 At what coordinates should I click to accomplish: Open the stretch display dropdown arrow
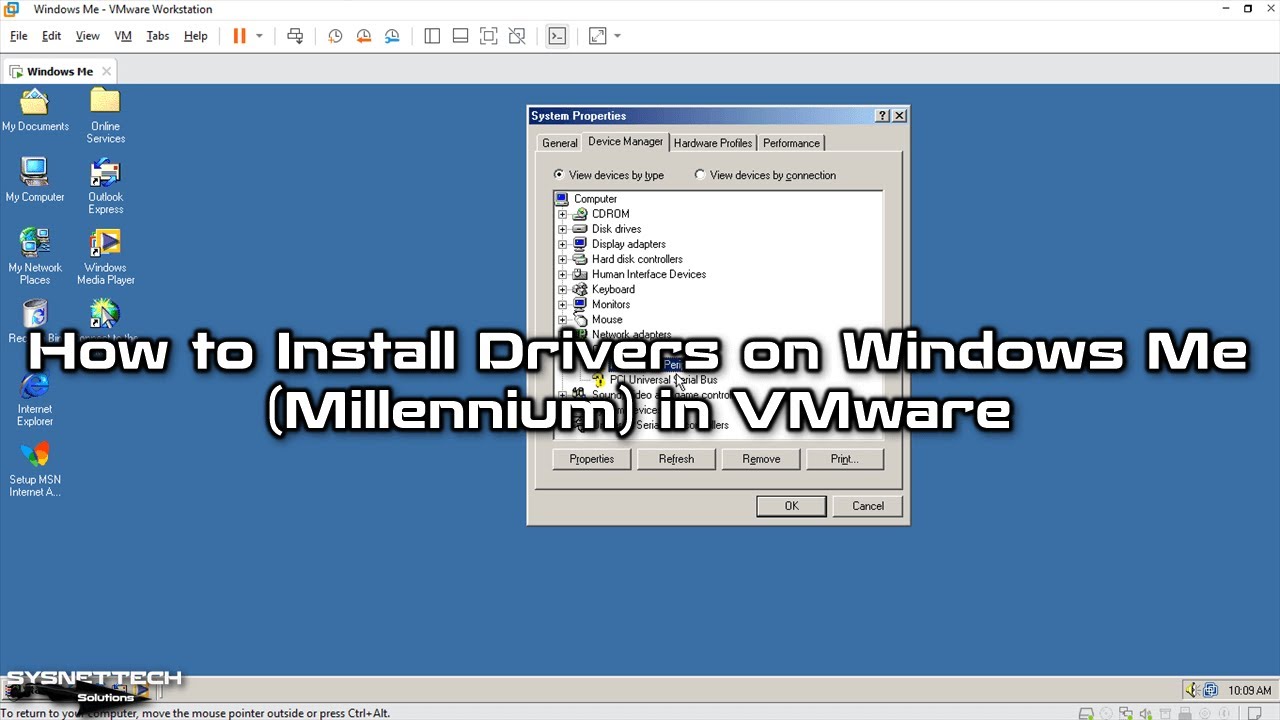617,36
